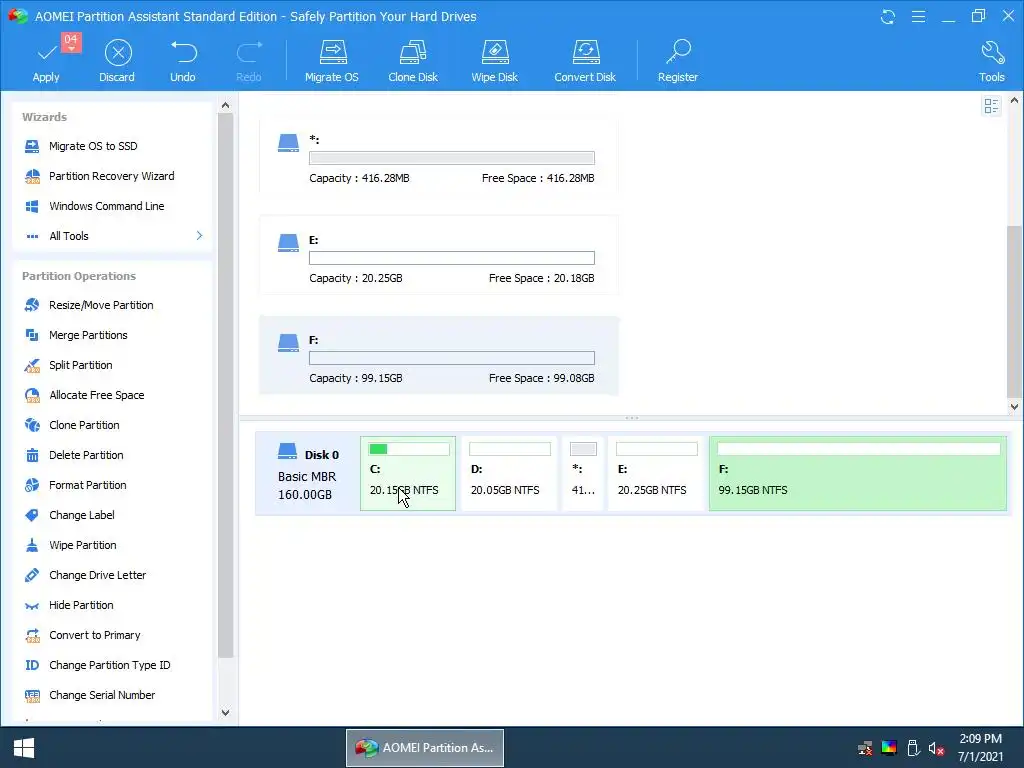Open the Tools wrench menu

pos(991,60)
